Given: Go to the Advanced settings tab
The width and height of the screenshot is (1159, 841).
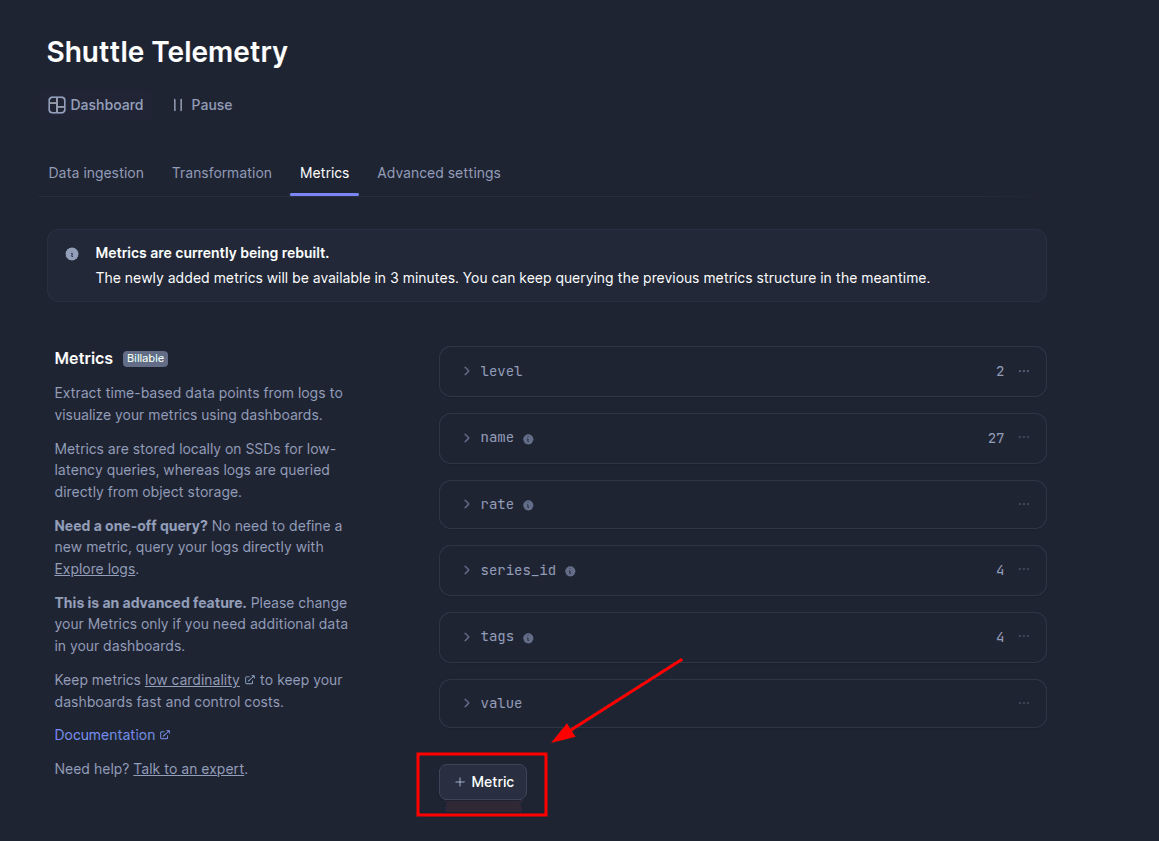Looking at the screenshot, I should (438, 173).
